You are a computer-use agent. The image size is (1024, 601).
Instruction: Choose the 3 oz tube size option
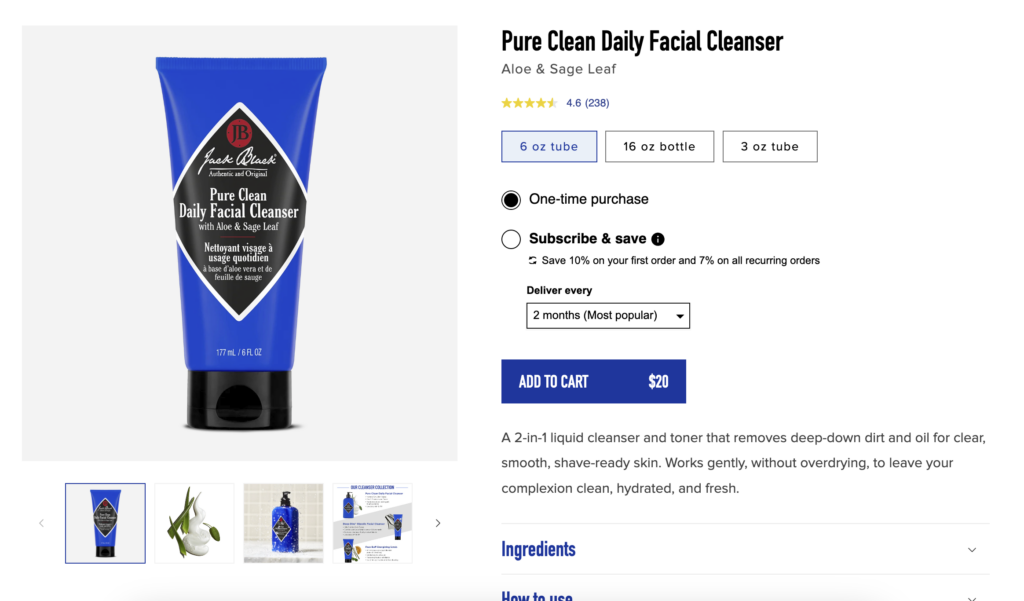pos(769,146)
